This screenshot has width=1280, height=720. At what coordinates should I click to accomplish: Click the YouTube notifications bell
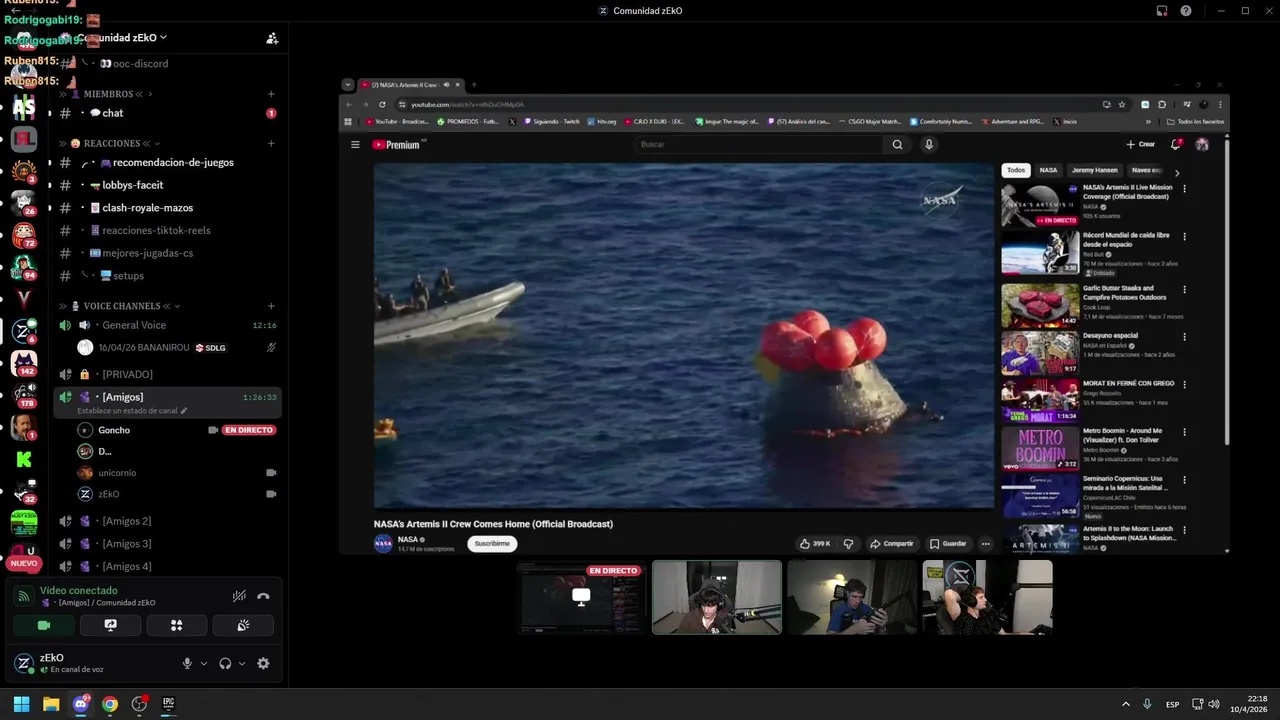(x=1176, y=144)
